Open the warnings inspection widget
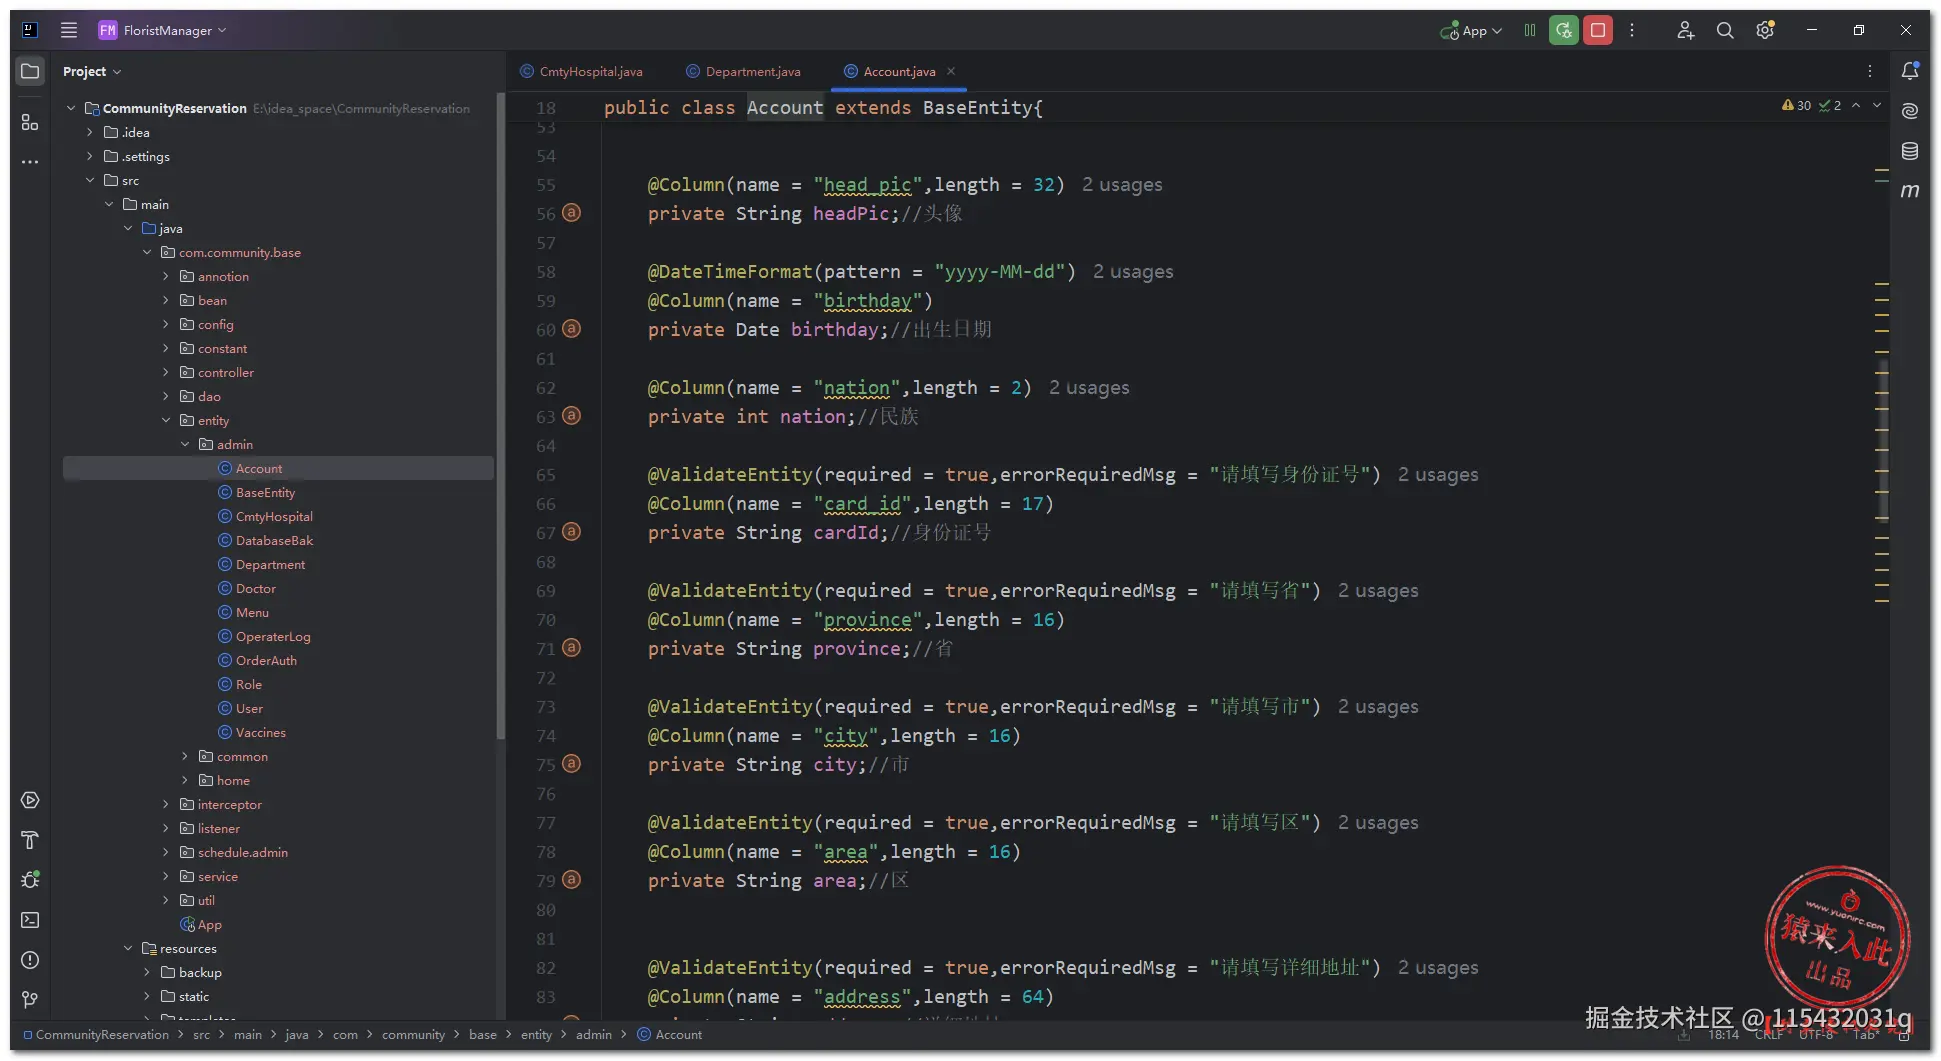 pos(1811,105)
